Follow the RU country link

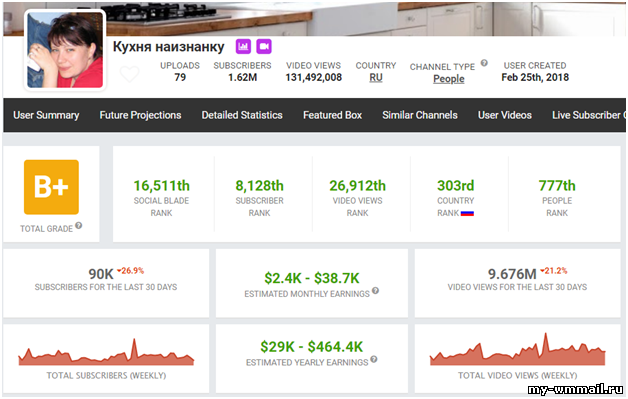(x=376, y=78)
